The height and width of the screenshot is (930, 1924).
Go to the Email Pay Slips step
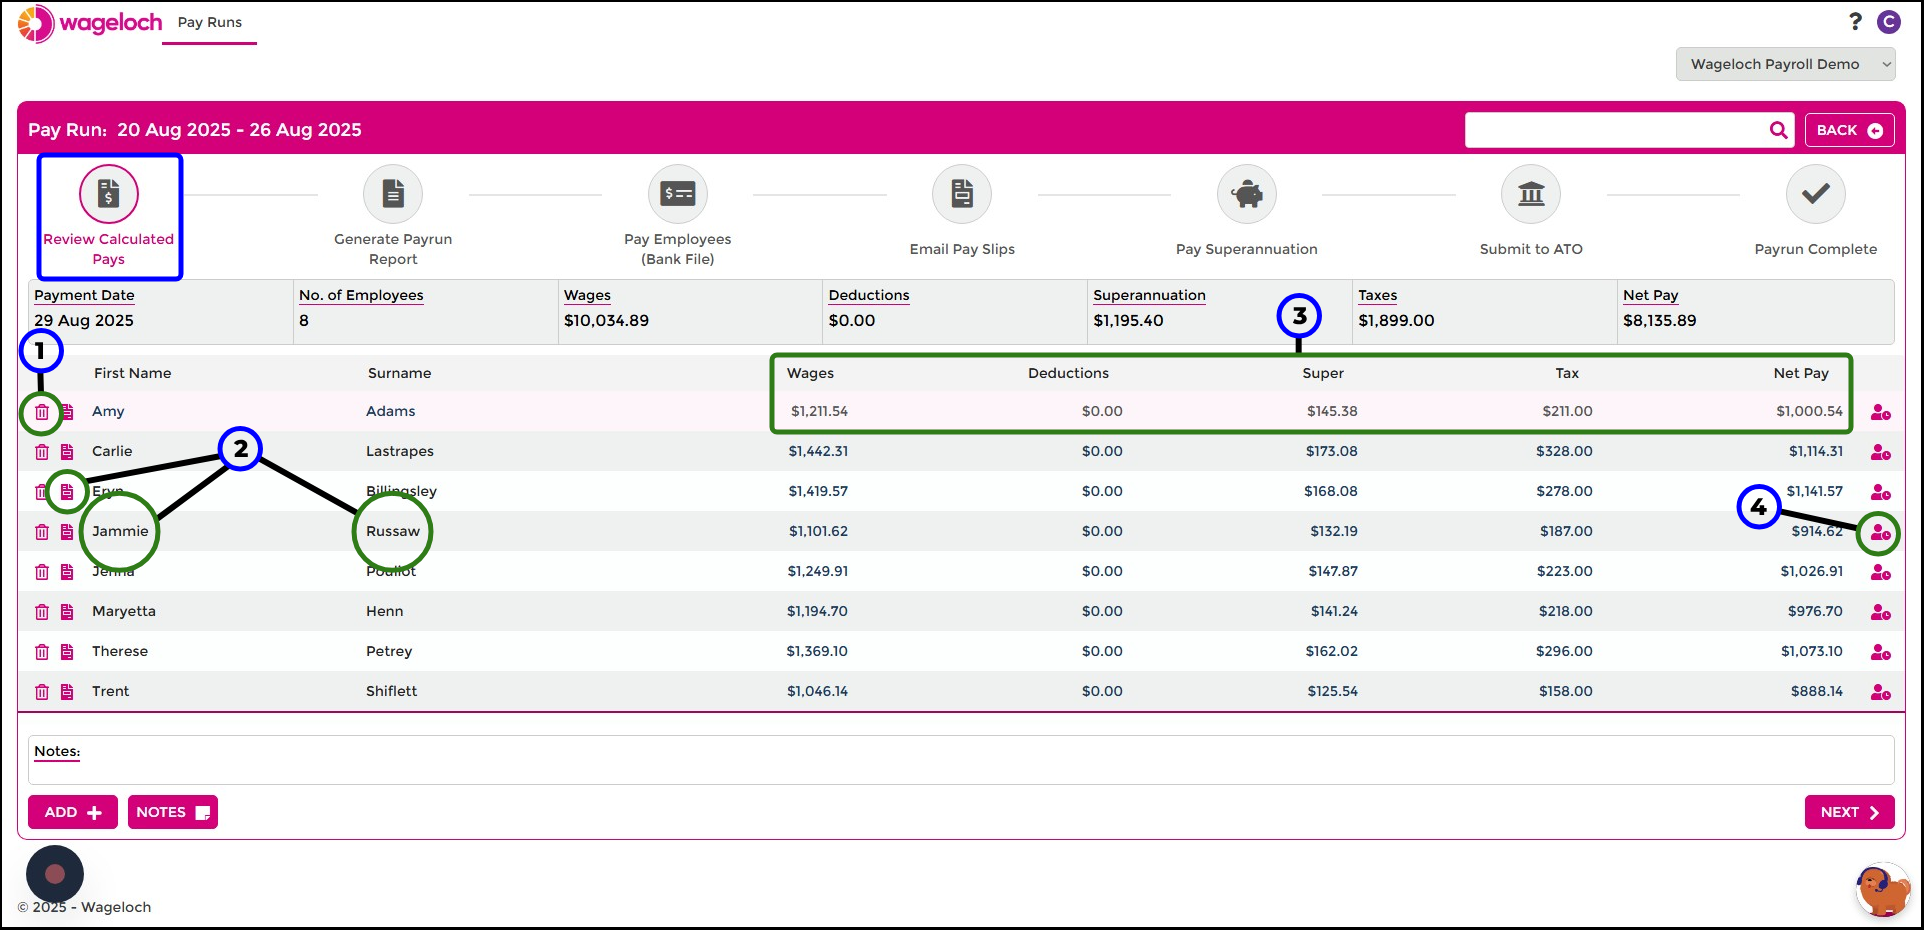pyautogui.click(x=961, y=194)
